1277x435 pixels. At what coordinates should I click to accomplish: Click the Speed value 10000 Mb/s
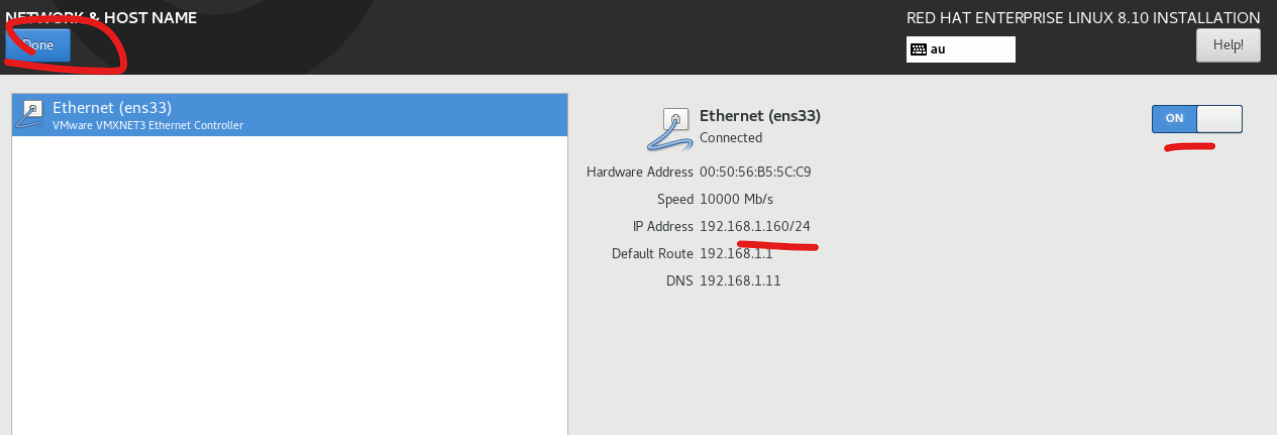[736, 199]
